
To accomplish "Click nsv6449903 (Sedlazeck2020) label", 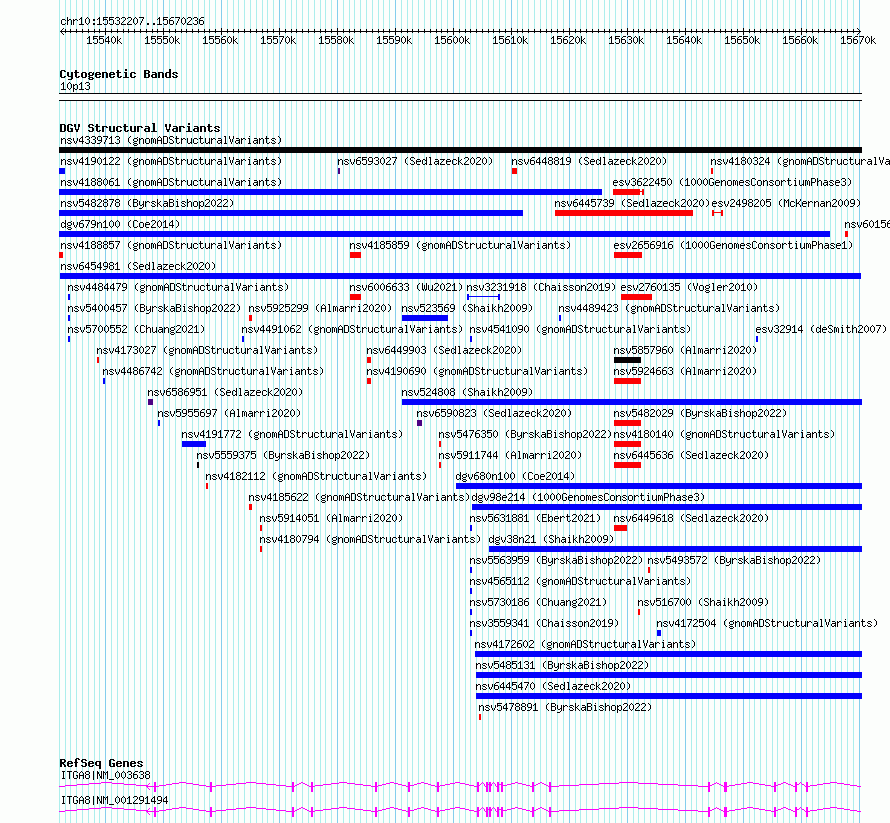I will tap(444, 350).
